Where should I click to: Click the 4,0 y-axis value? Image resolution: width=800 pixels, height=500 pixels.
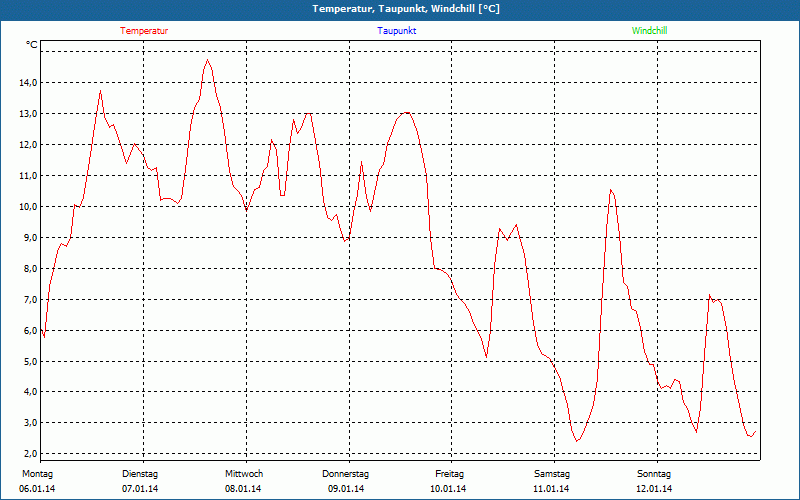[x=31, y=392]
